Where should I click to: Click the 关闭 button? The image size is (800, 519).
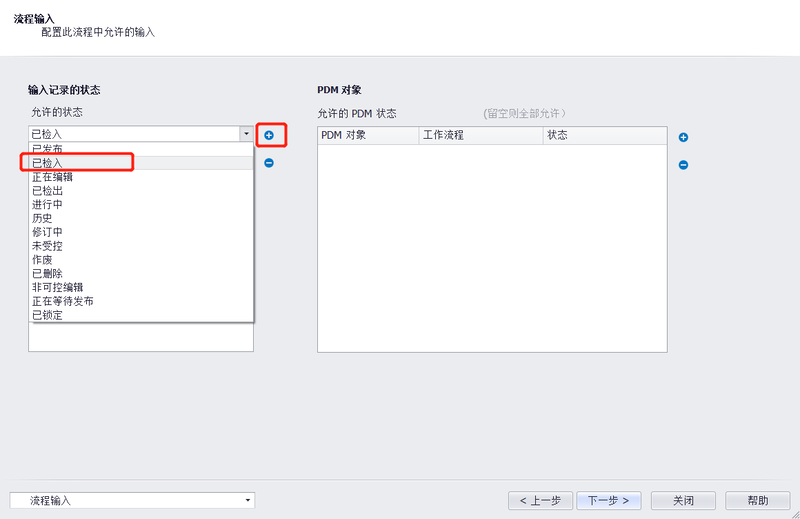point(683,501)
